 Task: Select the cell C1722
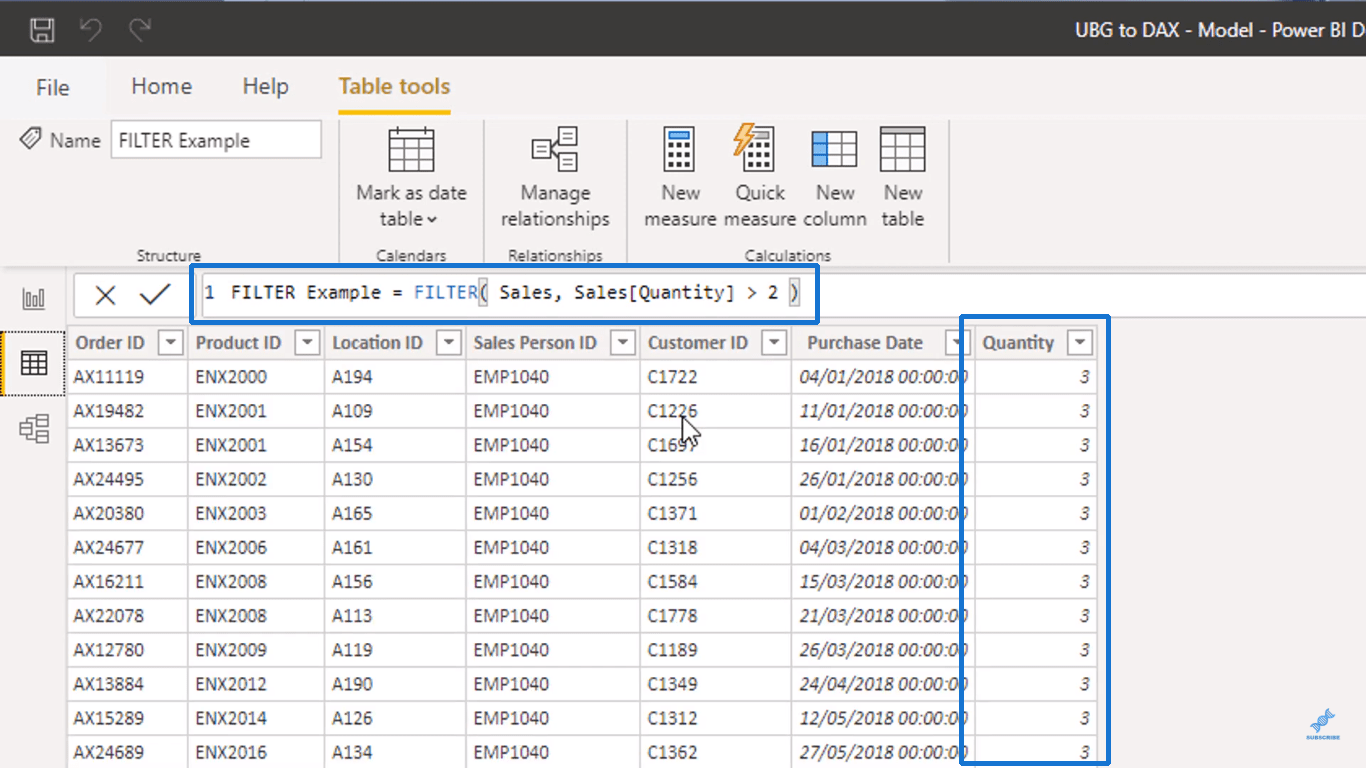(715, 377)
